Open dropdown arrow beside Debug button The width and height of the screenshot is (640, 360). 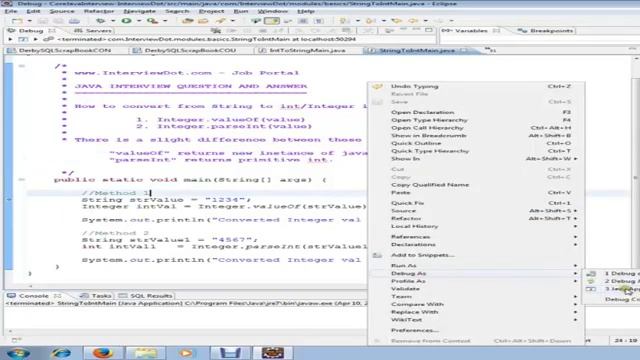pos(113,21)
